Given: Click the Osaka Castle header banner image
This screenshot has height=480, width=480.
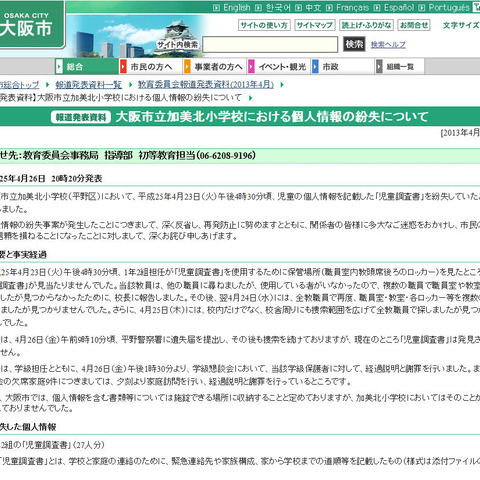Looking at the screenshot, I should click(137, 36).
